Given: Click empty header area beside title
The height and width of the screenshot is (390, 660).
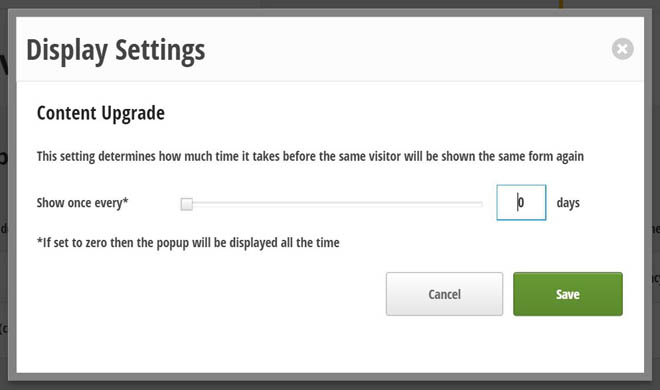Looking at the screenshot, I should (x=404, y=50).
